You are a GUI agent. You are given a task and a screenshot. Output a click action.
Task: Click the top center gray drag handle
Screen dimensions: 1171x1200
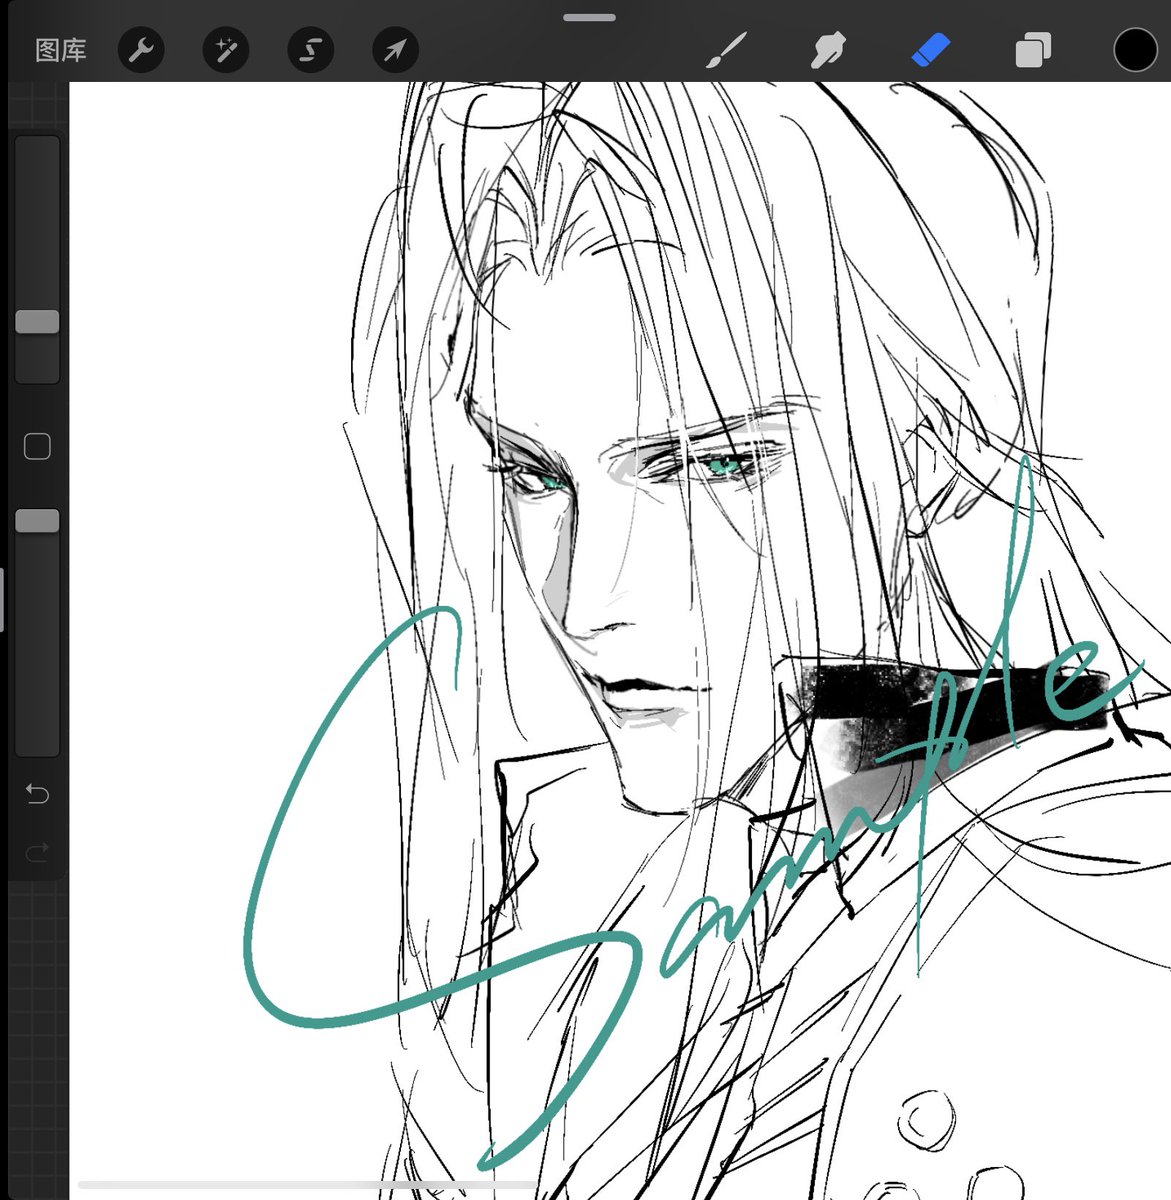coord(589,17)
